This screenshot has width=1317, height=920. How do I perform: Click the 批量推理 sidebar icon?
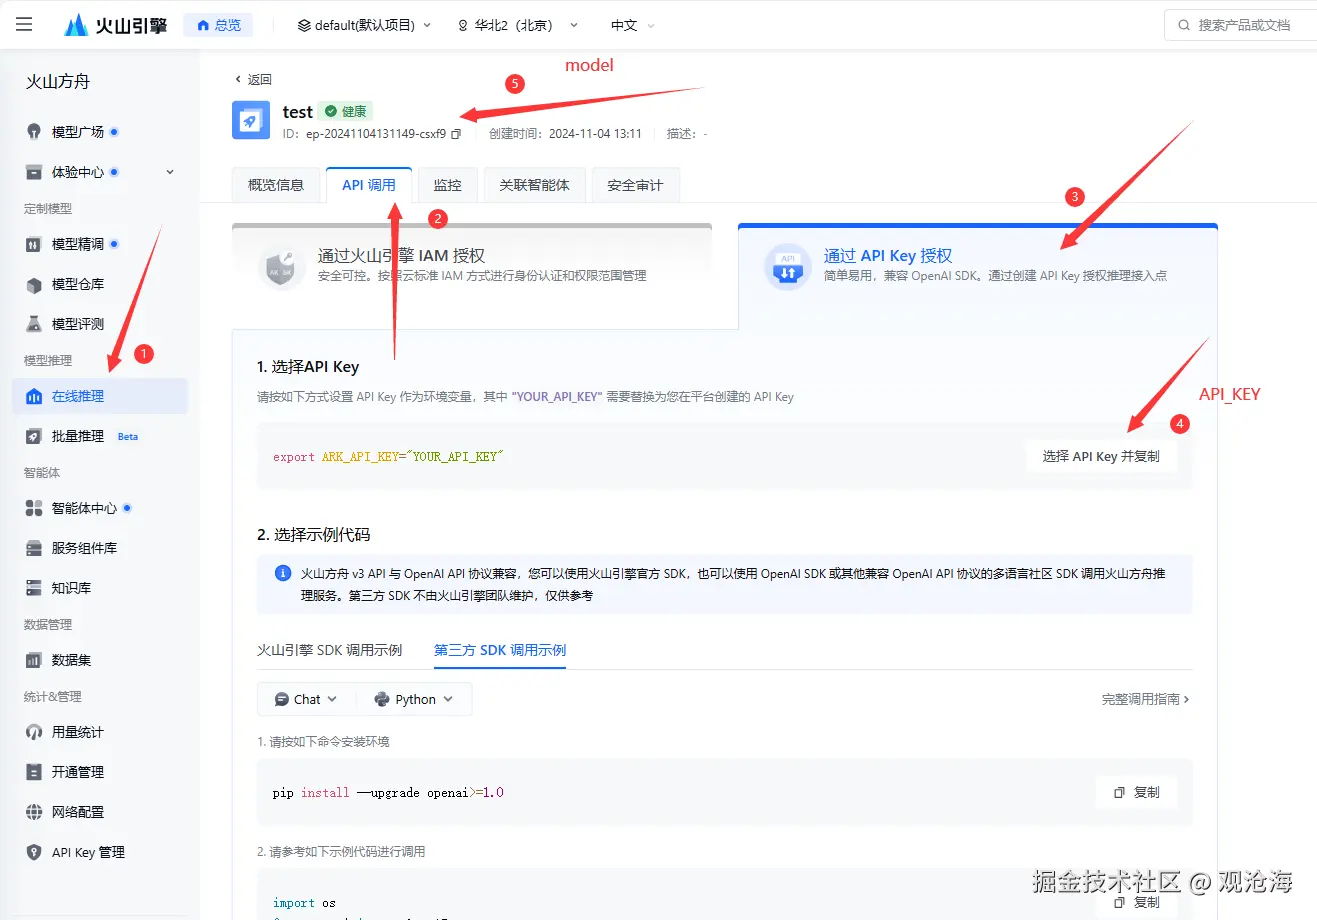(34, 436)
